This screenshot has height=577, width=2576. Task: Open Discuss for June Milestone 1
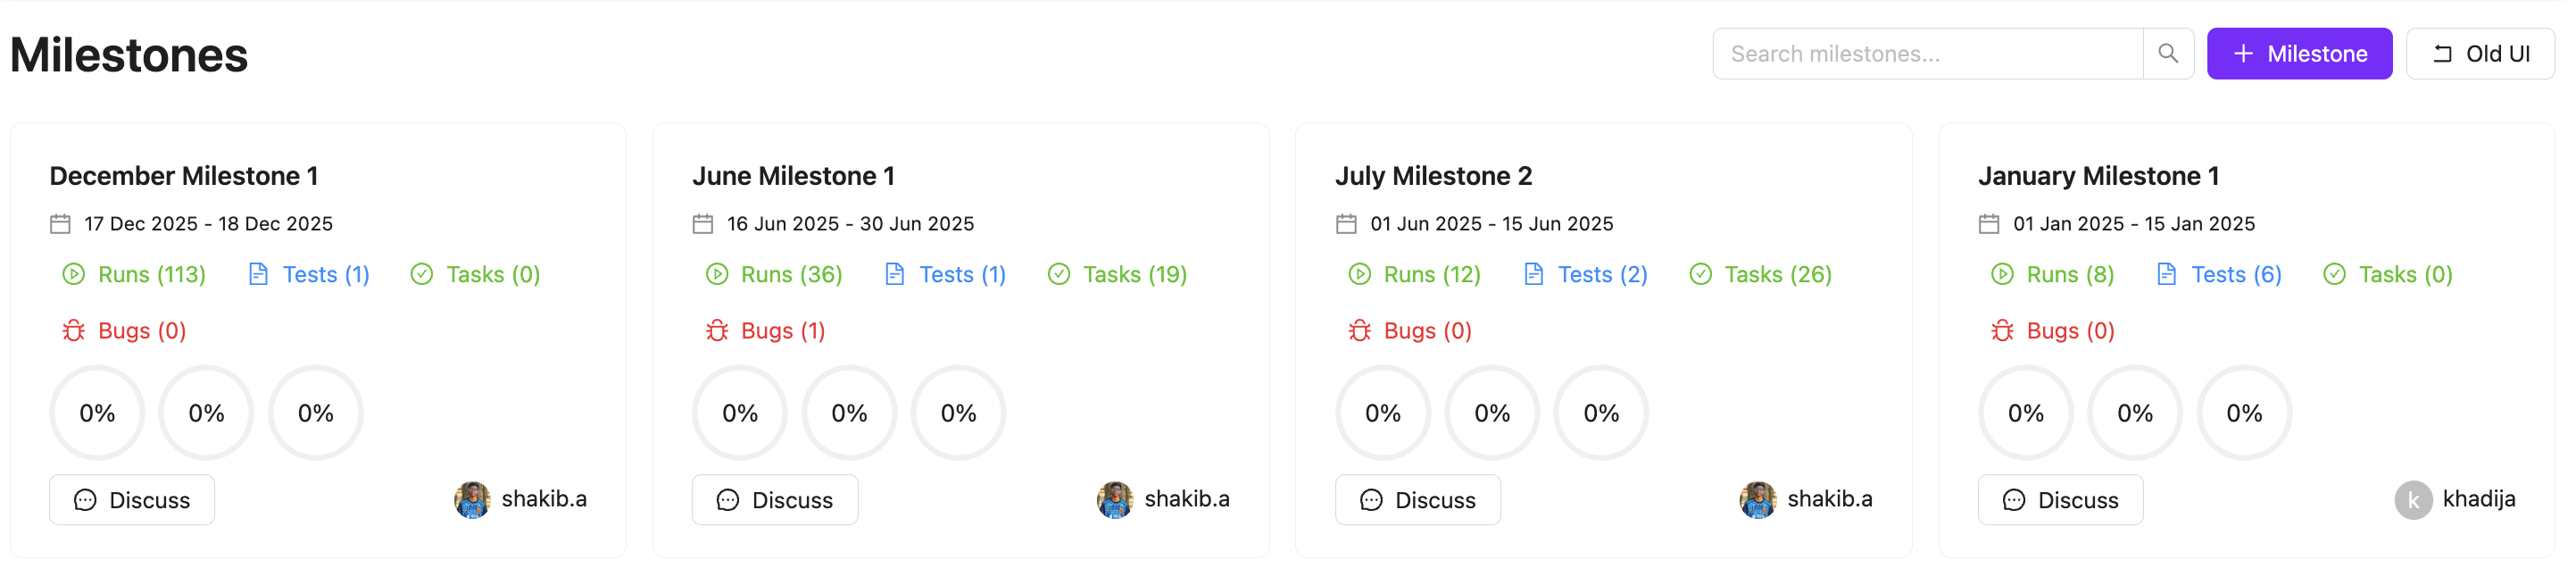click(x=775, y=500)
